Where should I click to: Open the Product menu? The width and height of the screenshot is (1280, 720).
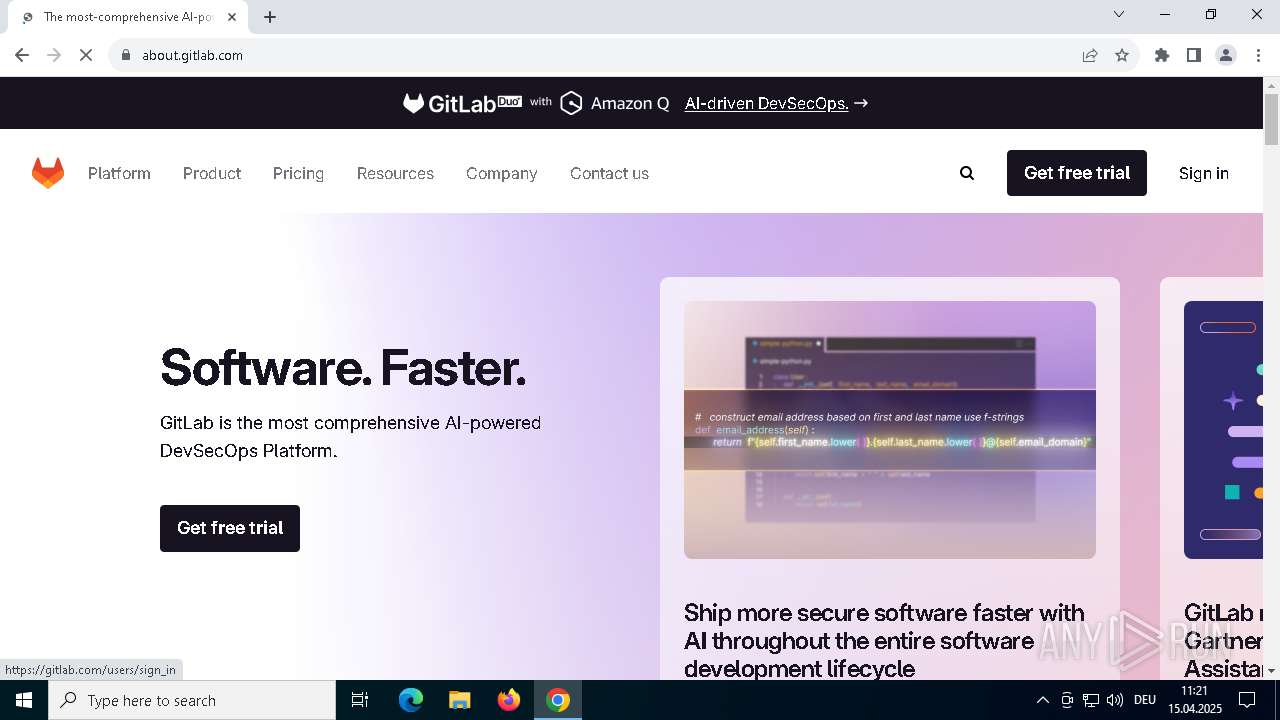click(212, 173)
